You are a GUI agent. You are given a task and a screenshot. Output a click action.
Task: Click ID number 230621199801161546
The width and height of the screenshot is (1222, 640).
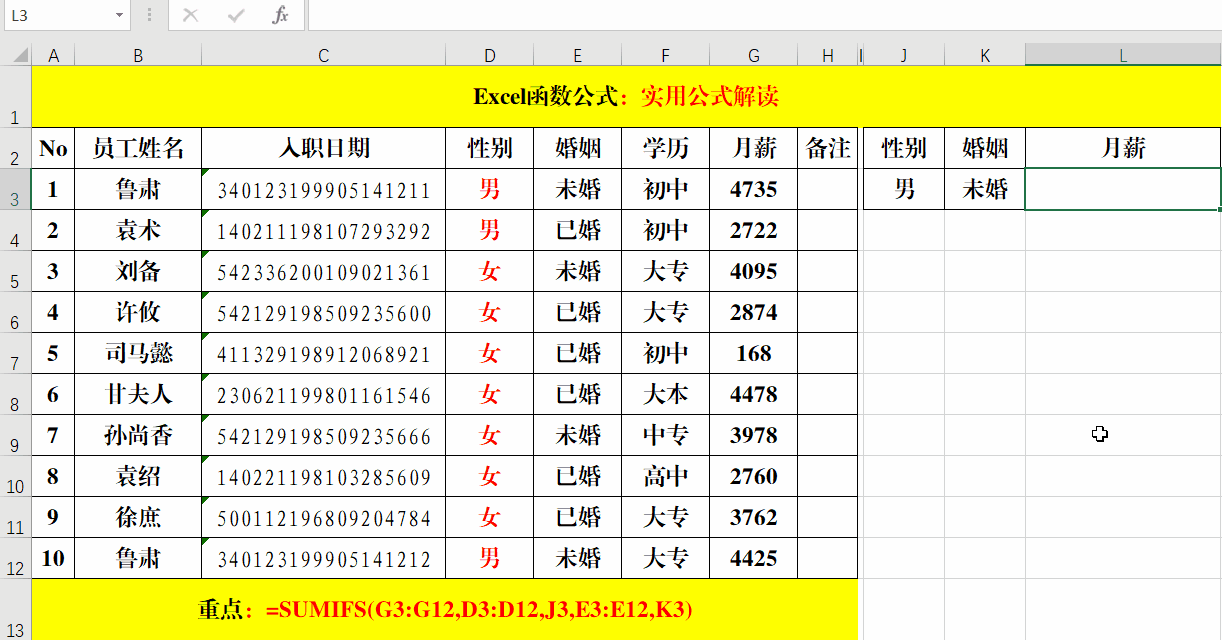coord(324,394)
